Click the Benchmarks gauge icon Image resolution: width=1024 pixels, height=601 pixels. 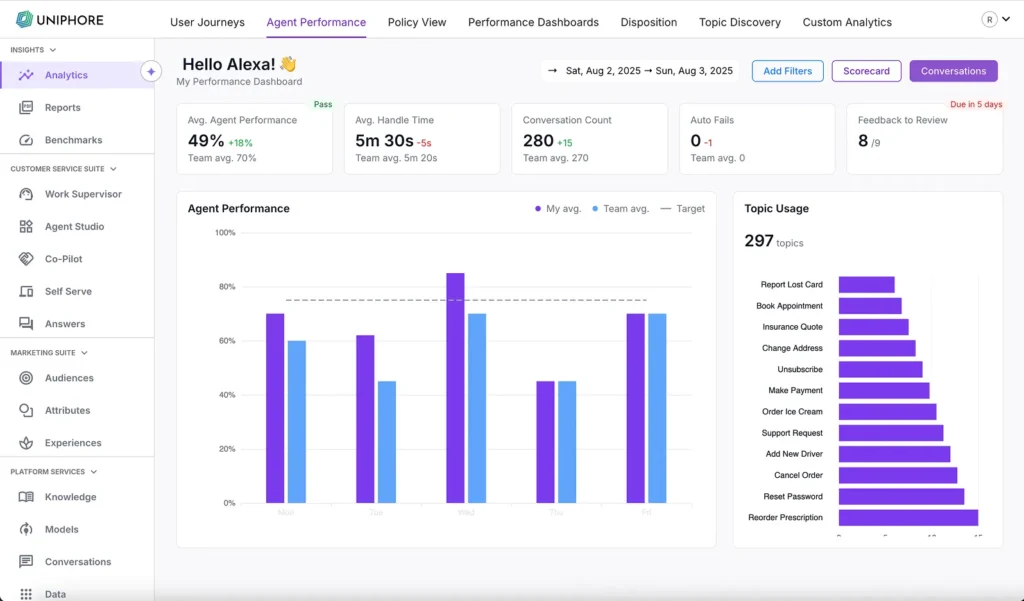click(26, 140)
